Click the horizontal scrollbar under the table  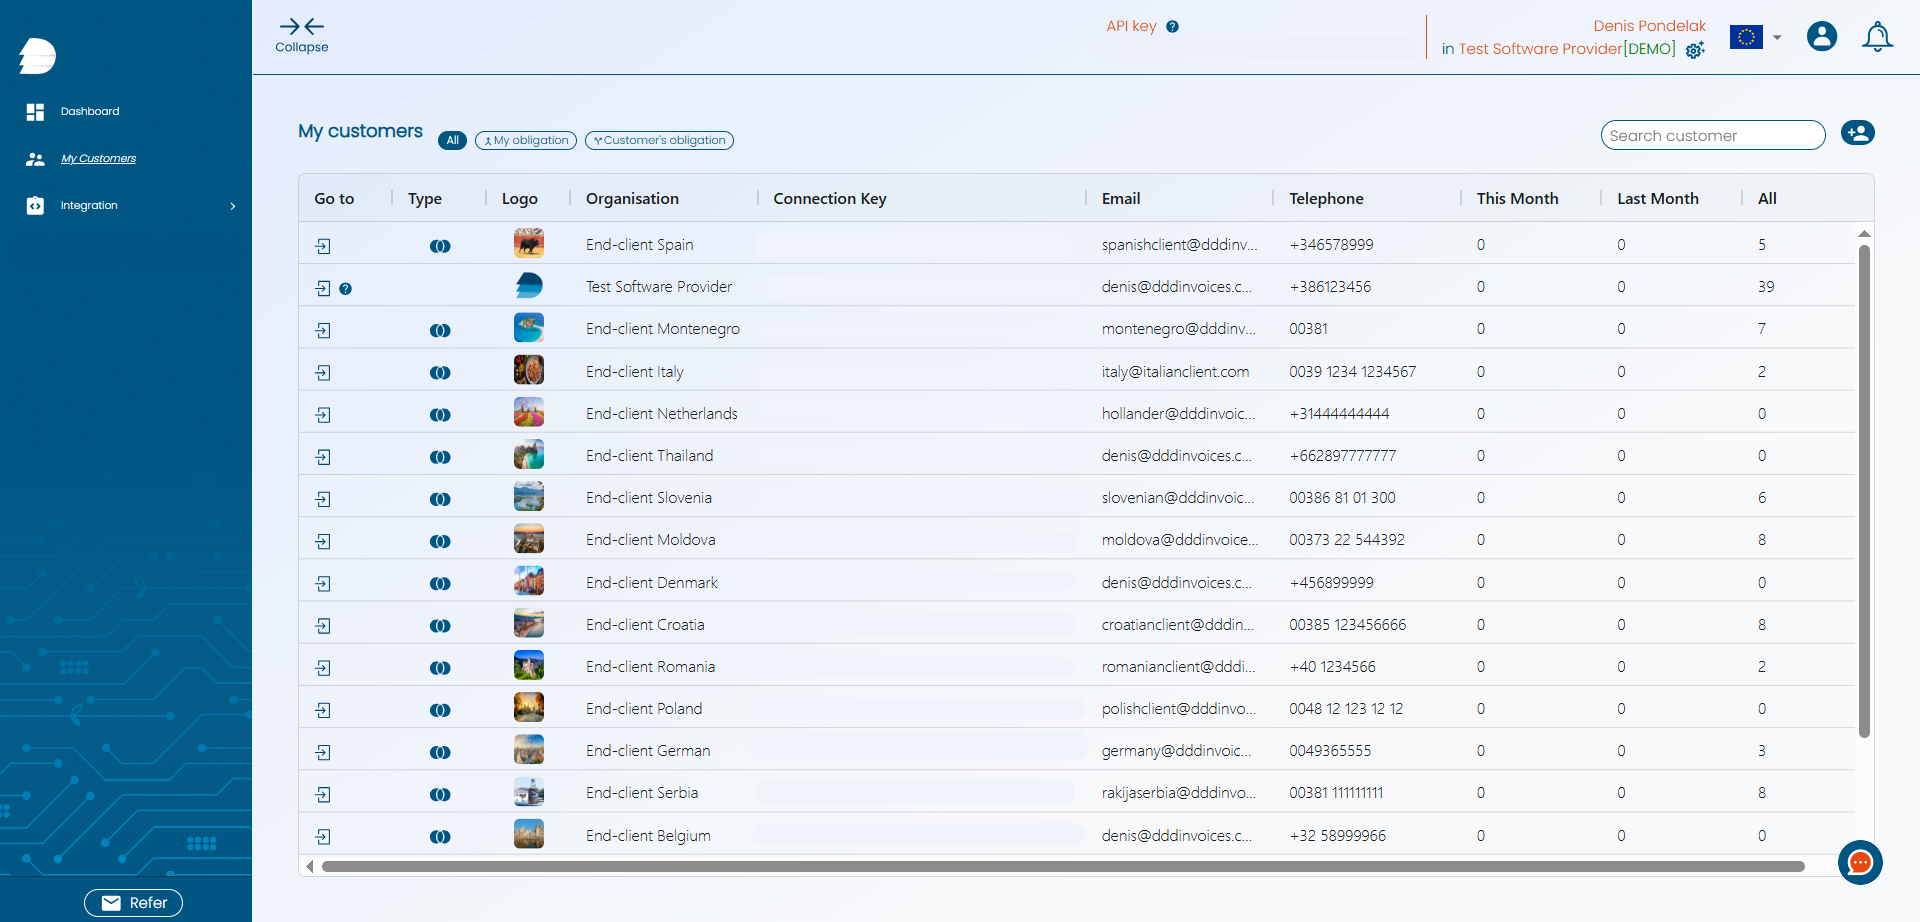point(1063,867)
